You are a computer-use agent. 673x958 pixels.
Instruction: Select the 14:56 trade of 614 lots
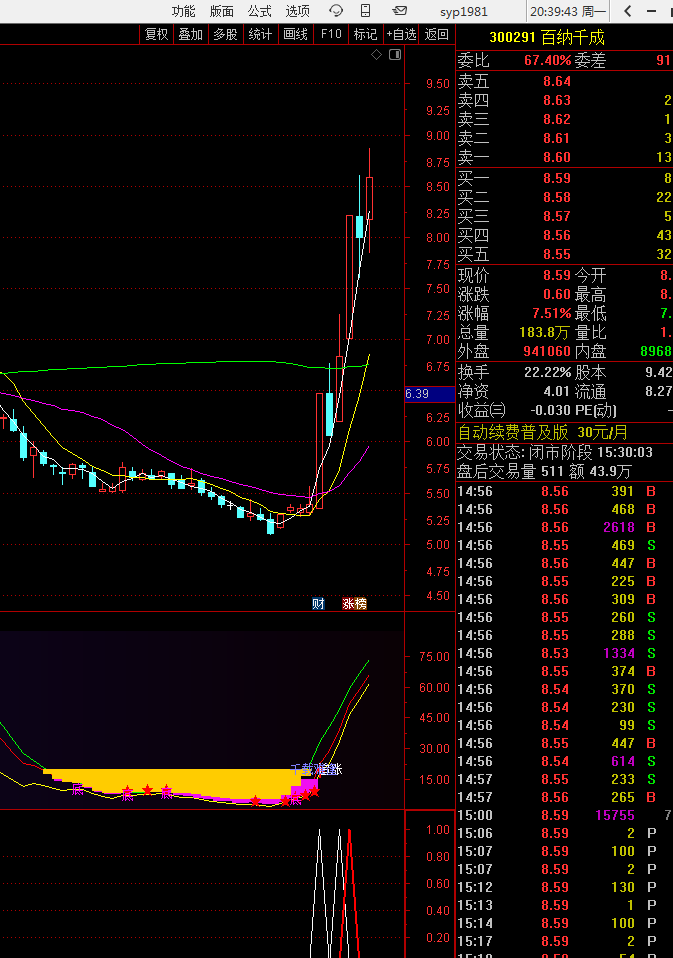pos(564,761)
